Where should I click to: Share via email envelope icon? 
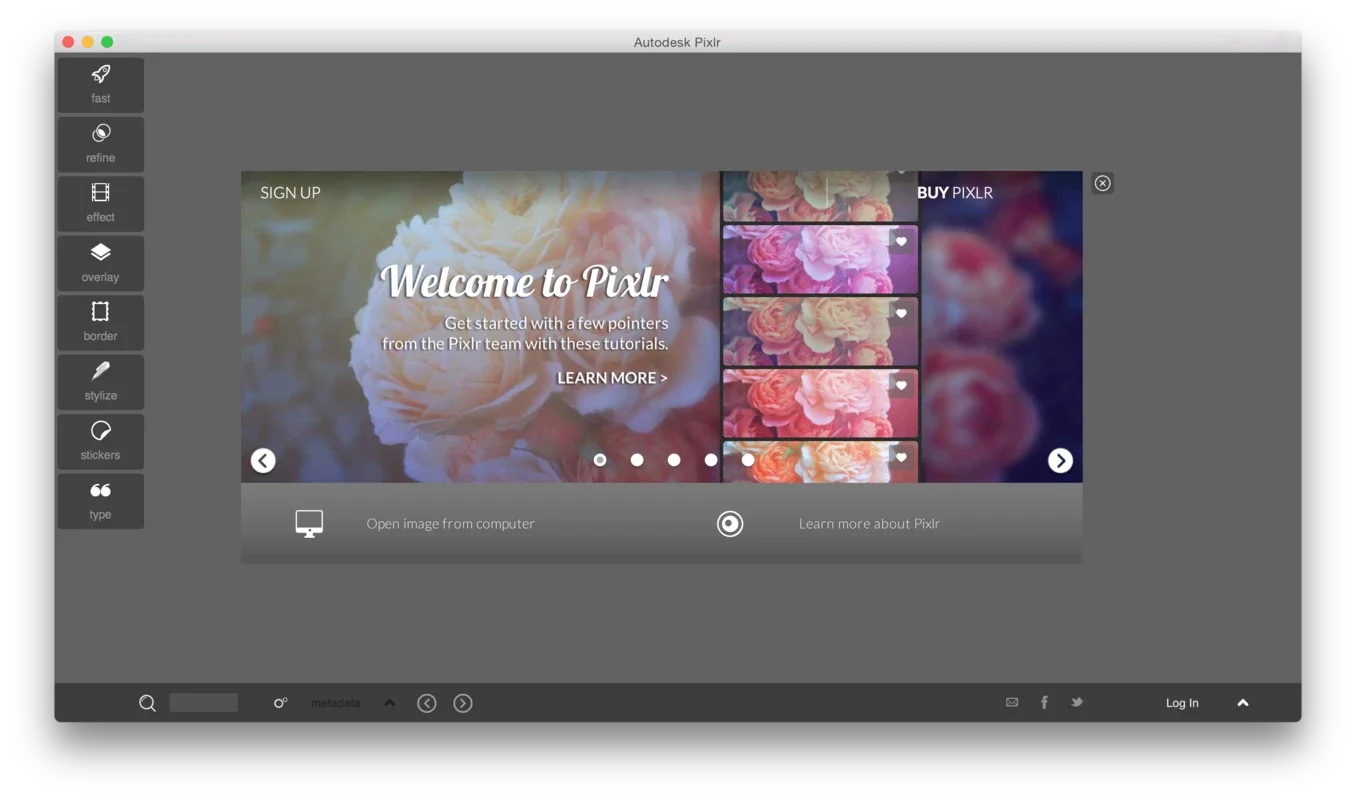(1012, 702)
